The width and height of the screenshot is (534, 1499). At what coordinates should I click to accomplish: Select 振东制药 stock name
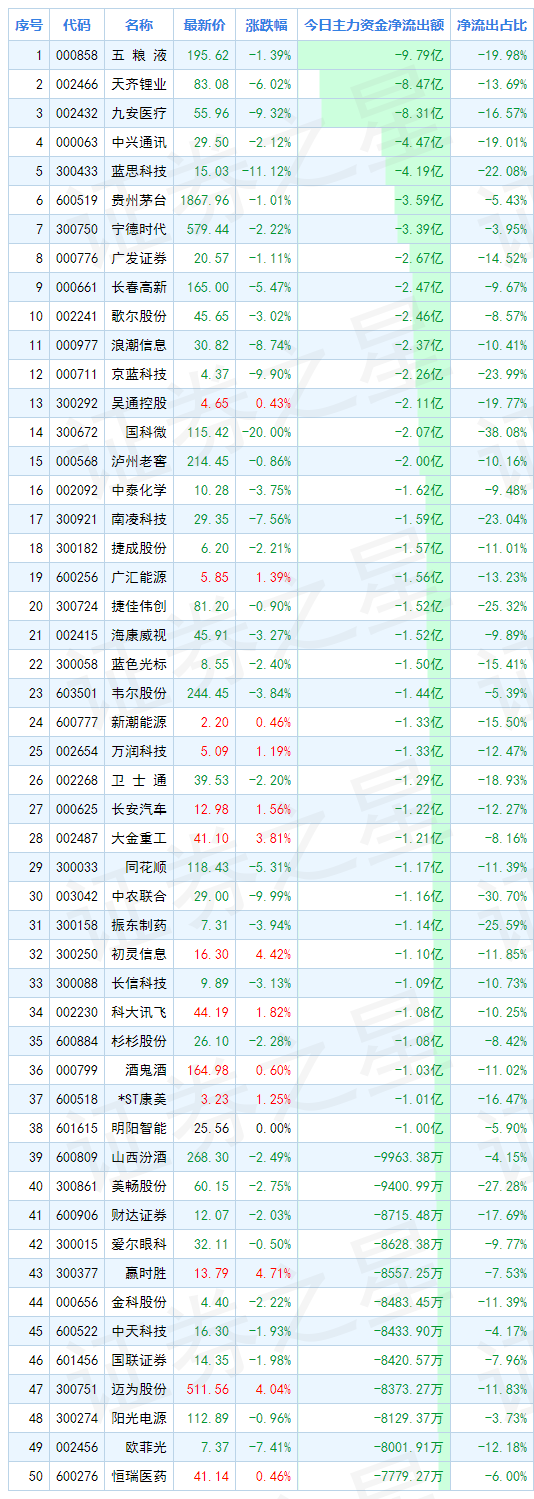click(140, 924)
